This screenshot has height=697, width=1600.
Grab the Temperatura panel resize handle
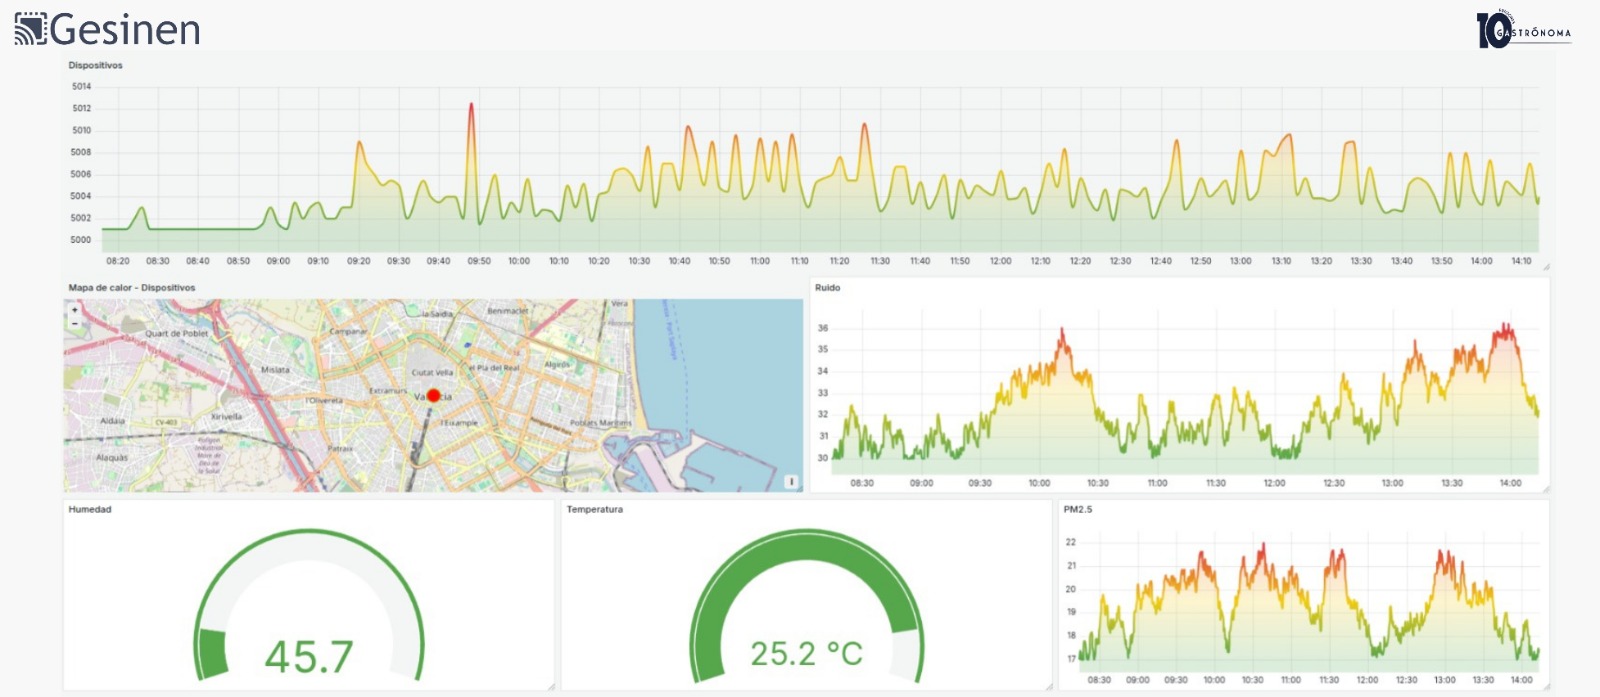click(x=1049, y=687)
